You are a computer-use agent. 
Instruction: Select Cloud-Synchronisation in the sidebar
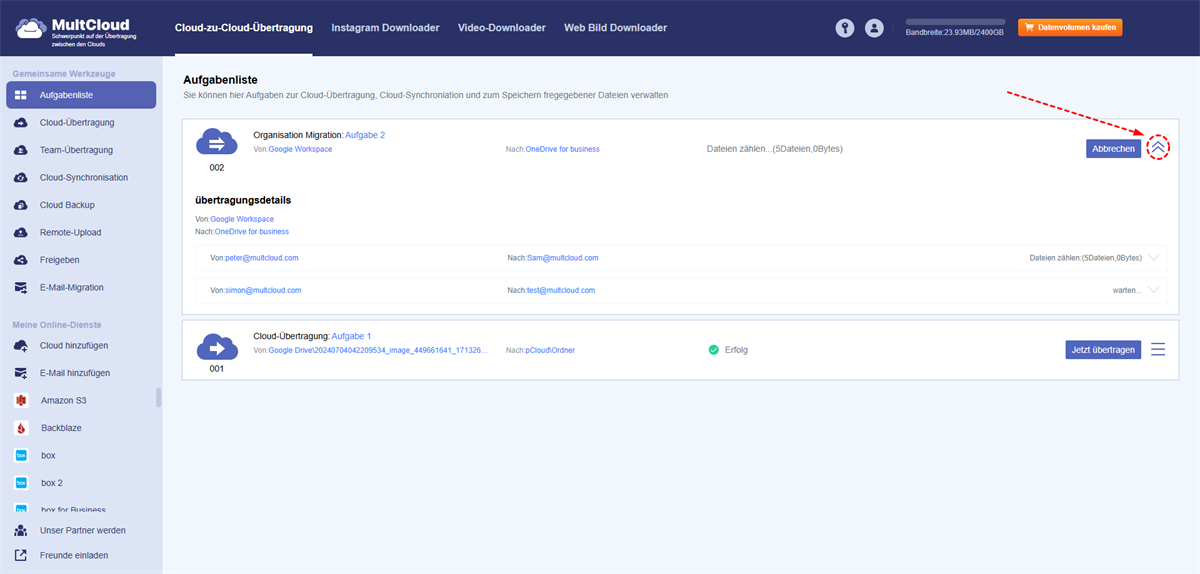point(81,178)
